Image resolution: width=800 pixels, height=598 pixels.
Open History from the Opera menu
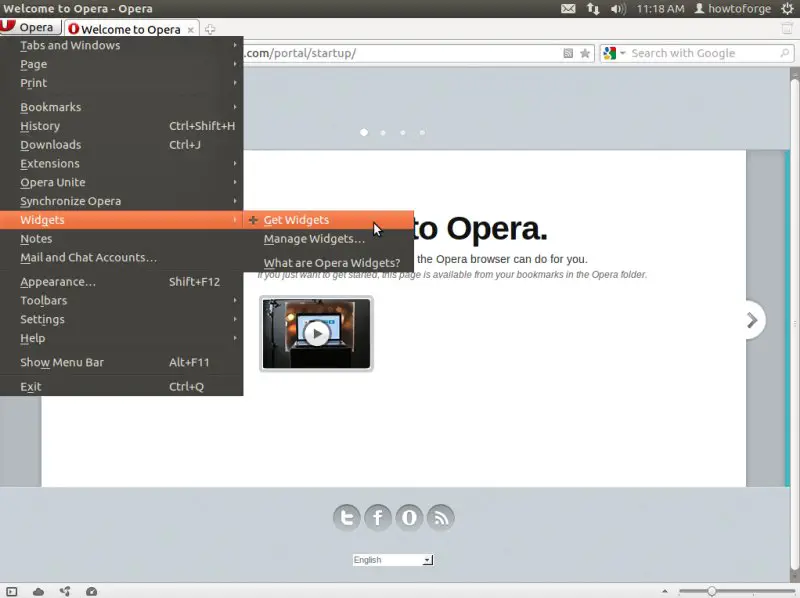121,126
